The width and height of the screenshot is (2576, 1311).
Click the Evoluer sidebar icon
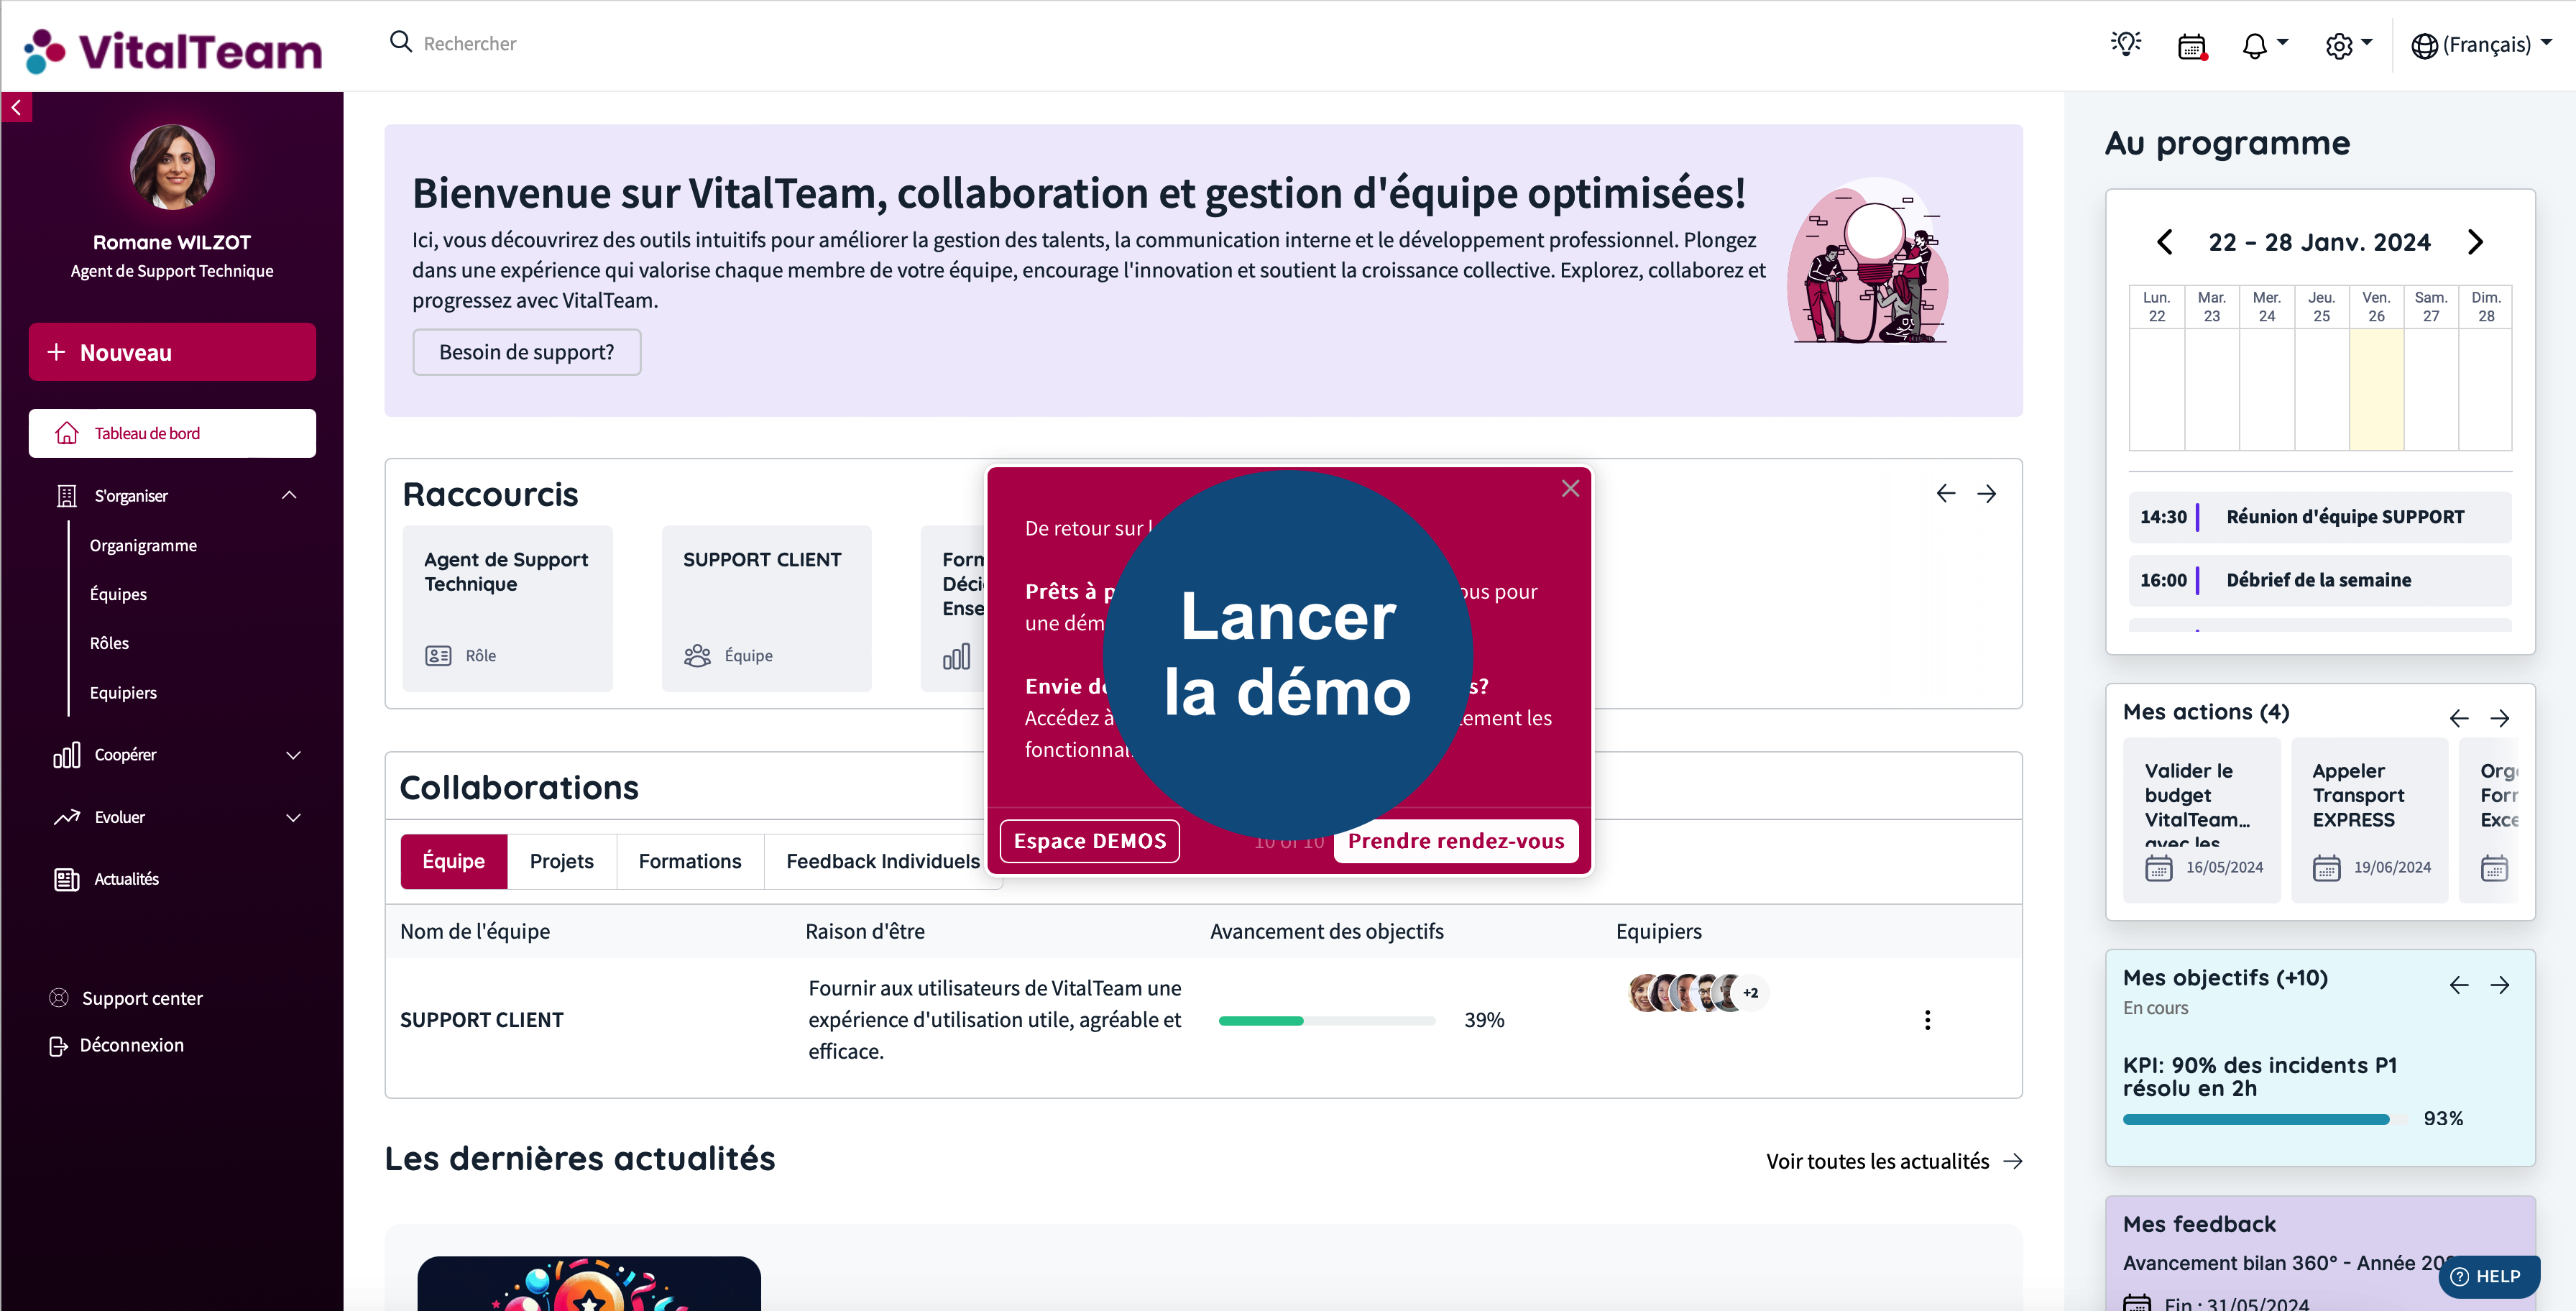pyautogui.click(x=67, y=818)
